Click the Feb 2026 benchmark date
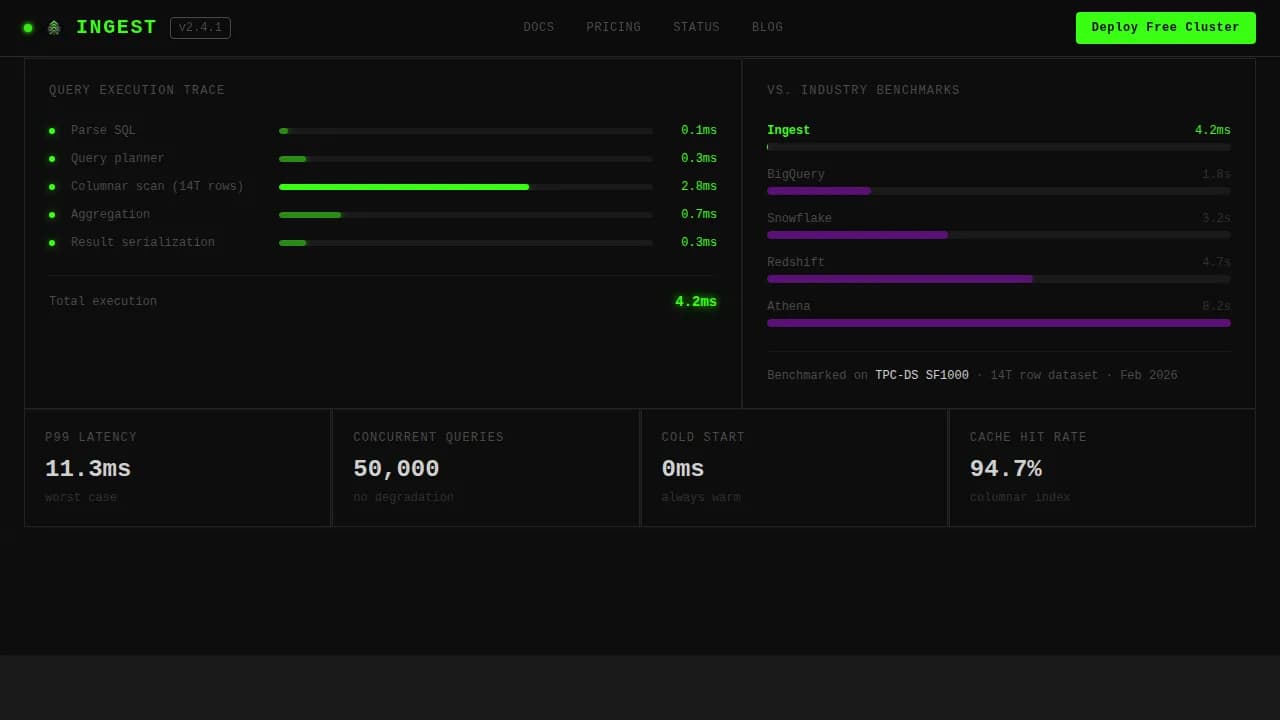Screen dimensions: 1280x720 coord(1149,376)
